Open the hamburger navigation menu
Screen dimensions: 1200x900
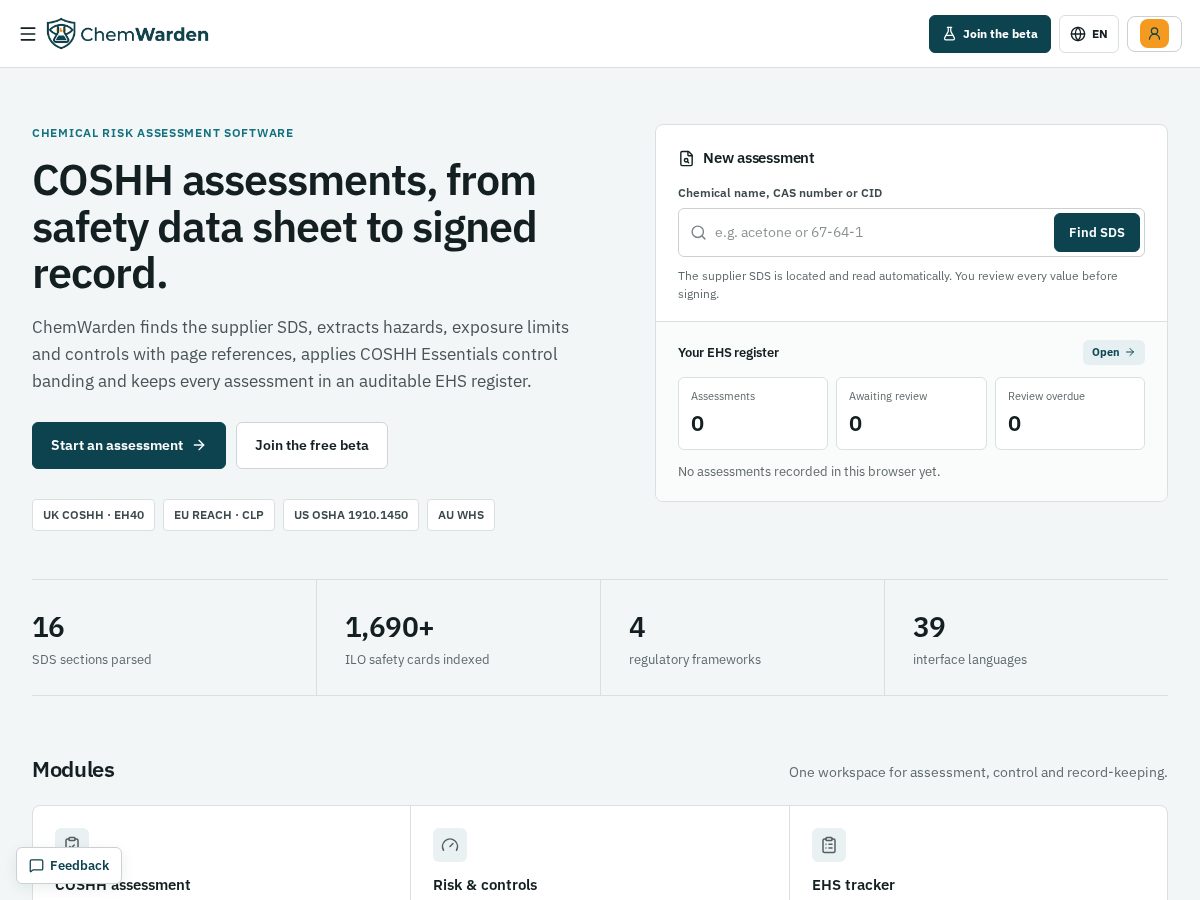(x=28, y=34)
